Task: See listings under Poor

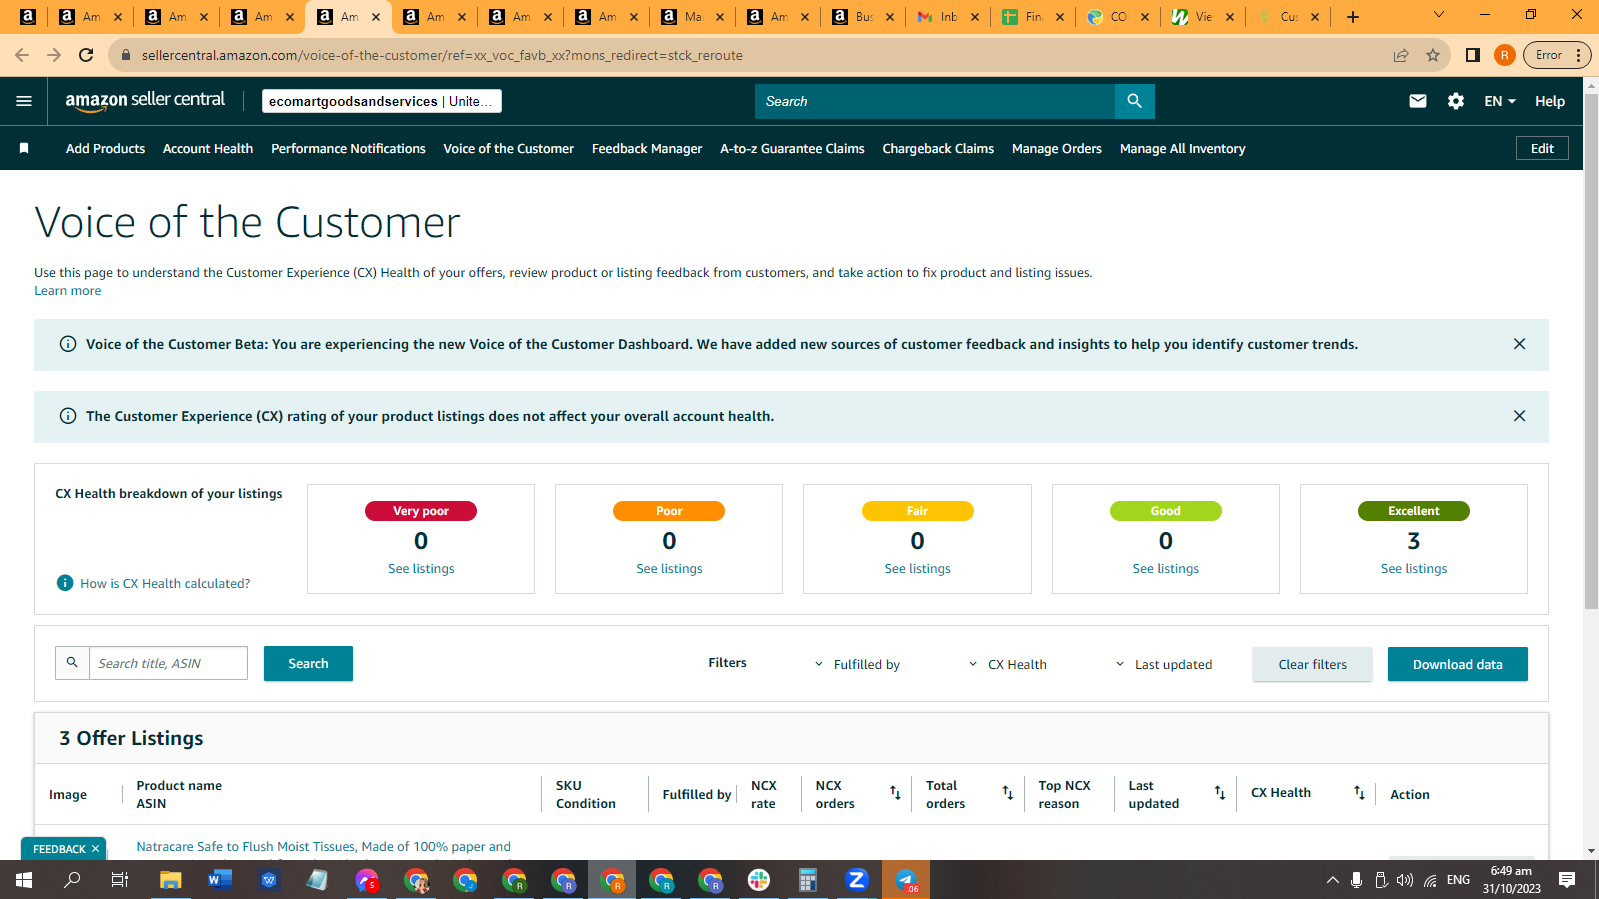Action: point(669,568)
